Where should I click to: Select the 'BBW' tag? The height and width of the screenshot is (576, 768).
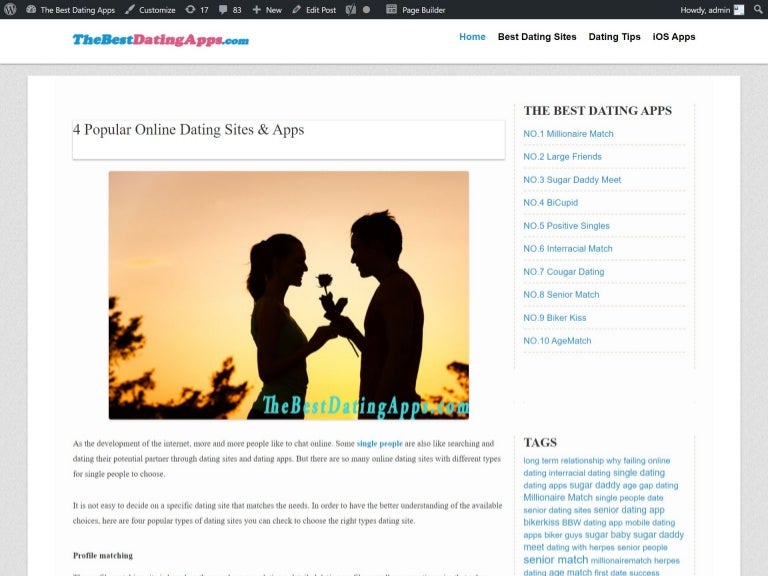[x=571, y=523]
